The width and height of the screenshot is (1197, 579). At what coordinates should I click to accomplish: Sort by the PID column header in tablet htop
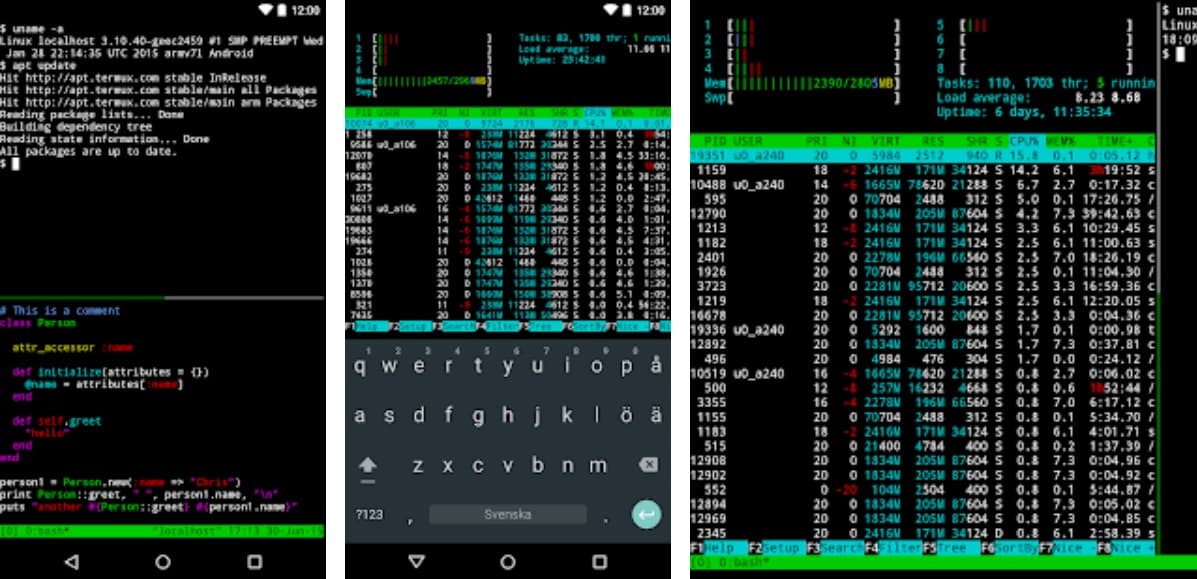click(715, 141)
